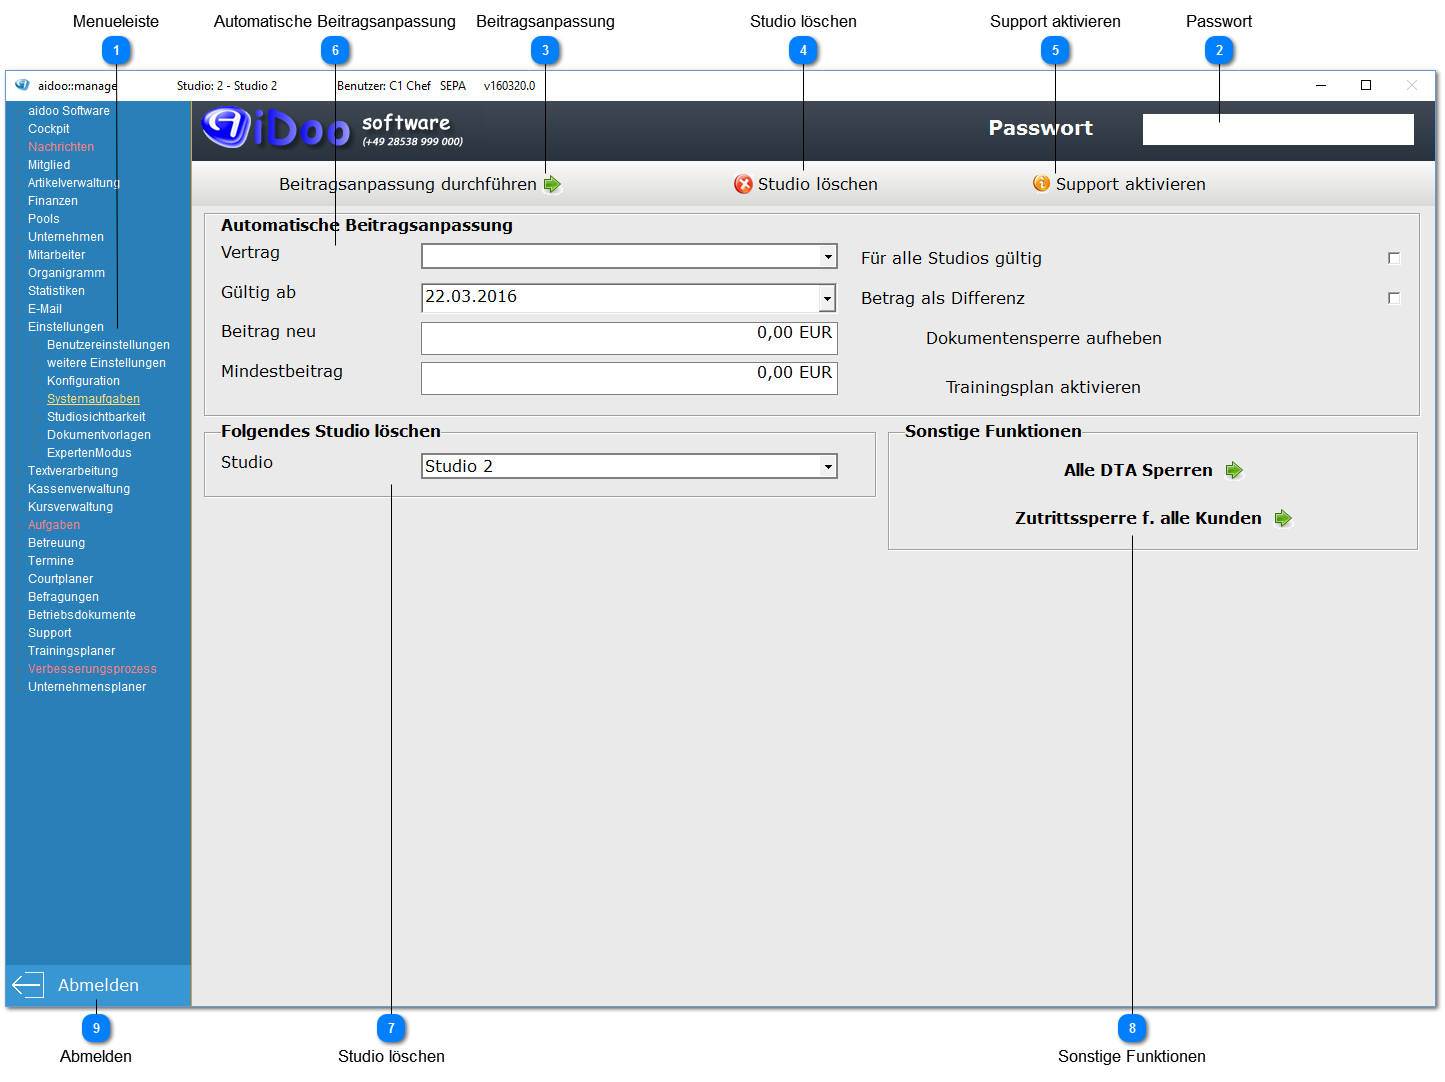Screen dimensions: 1445x1082
Task: Open Support in the sidebar
Action: tap(50, 633)
